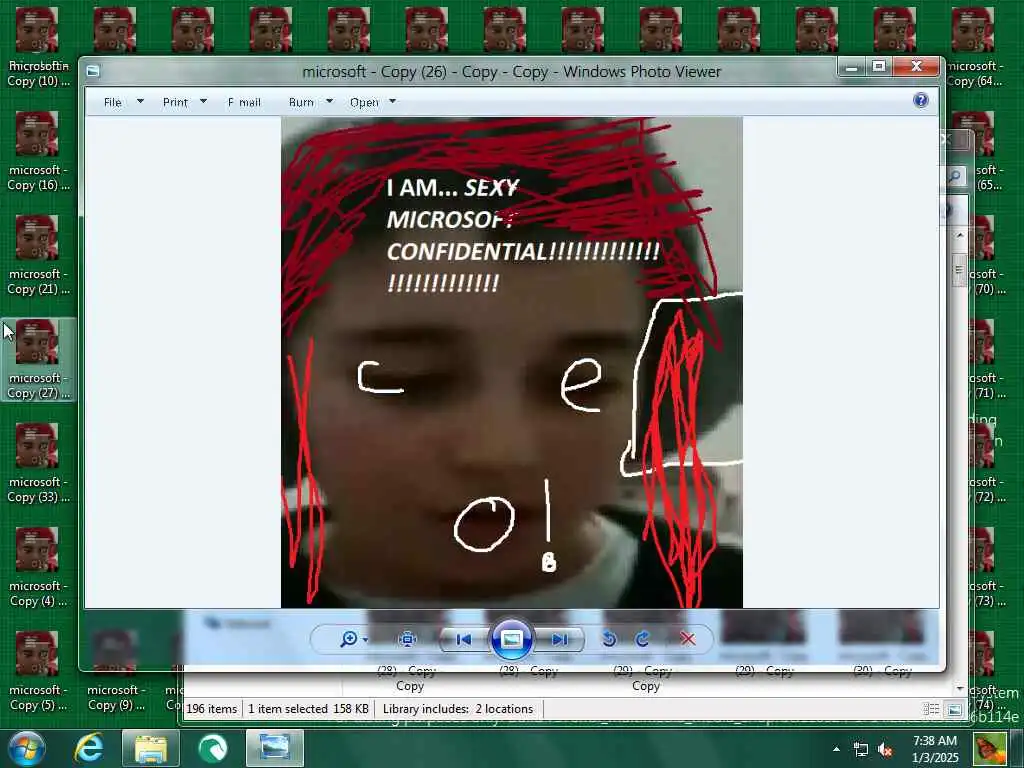
Task: Click the blue Help question mark icon
Action: [x=921, y=100]
